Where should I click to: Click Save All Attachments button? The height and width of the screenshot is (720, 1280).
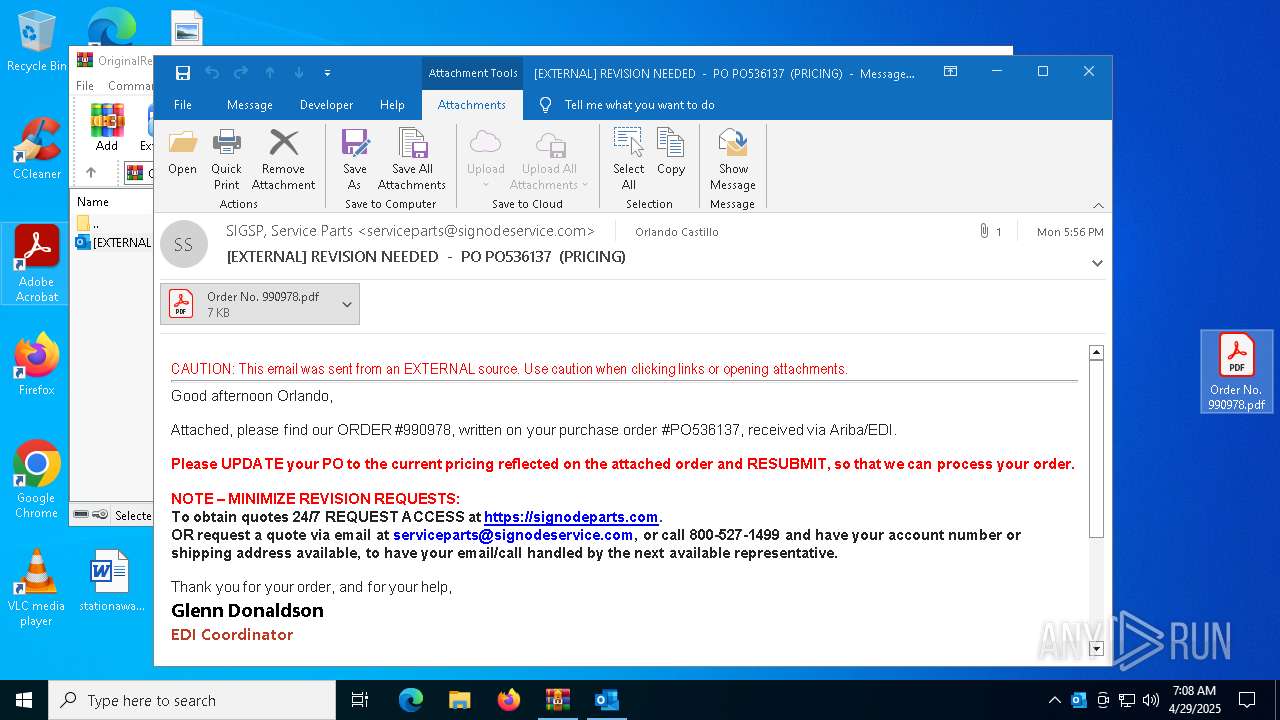[412, 159]
